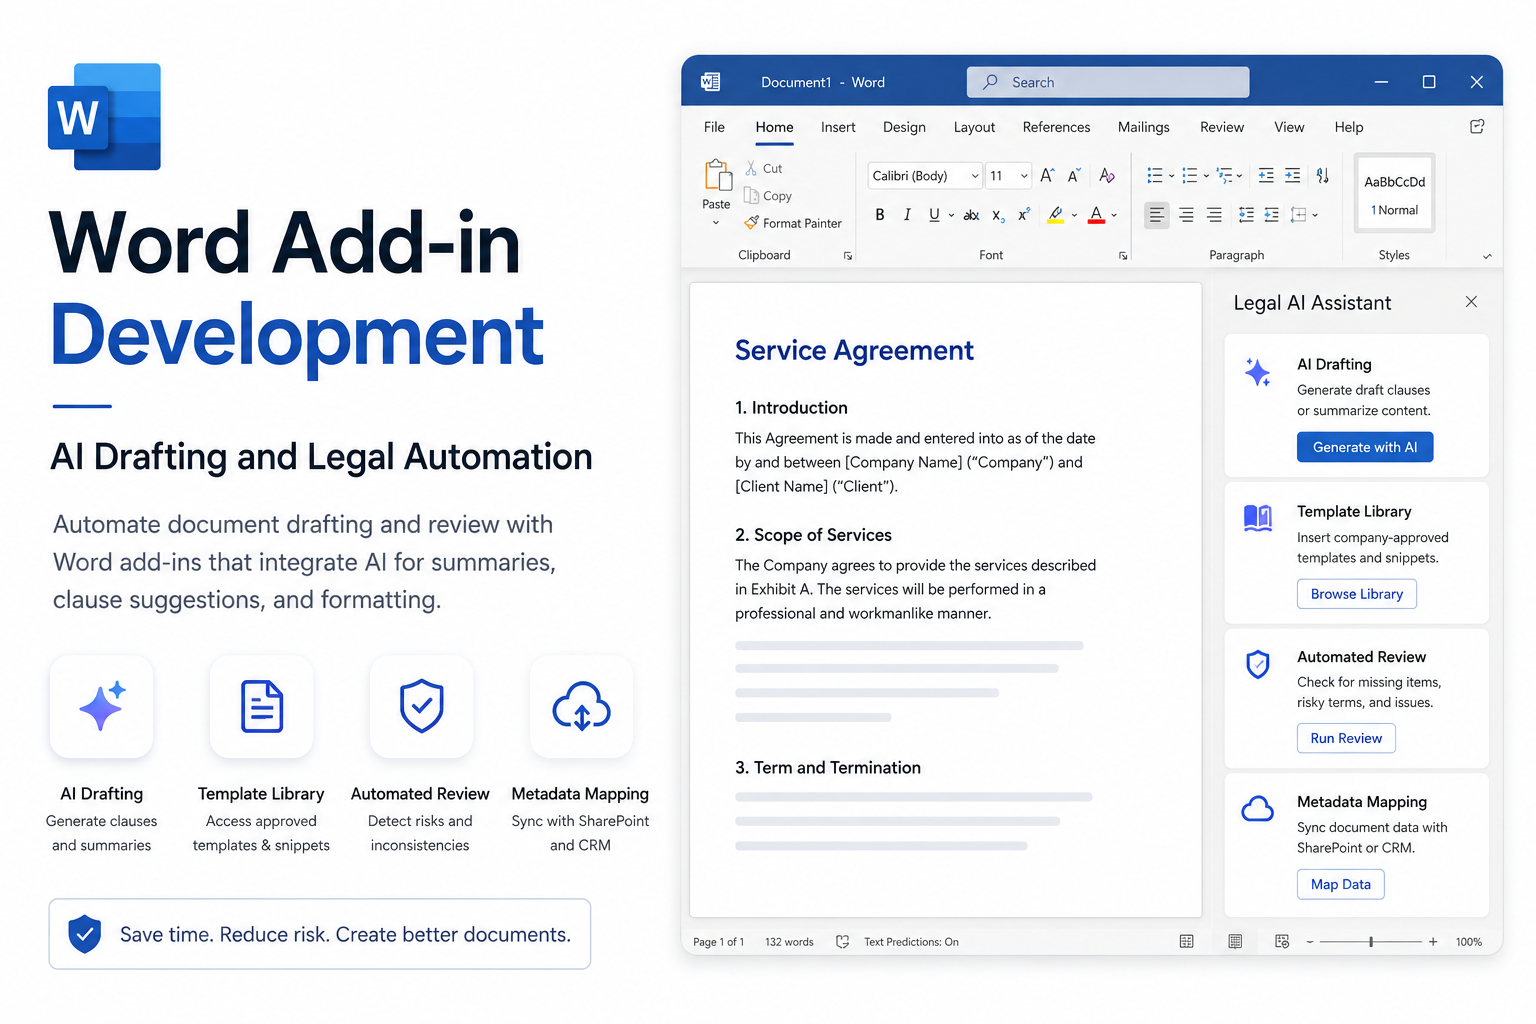1536x1024 pixels.
Task: Click the proofing icon in the status bar
Action: pos(842,941)
